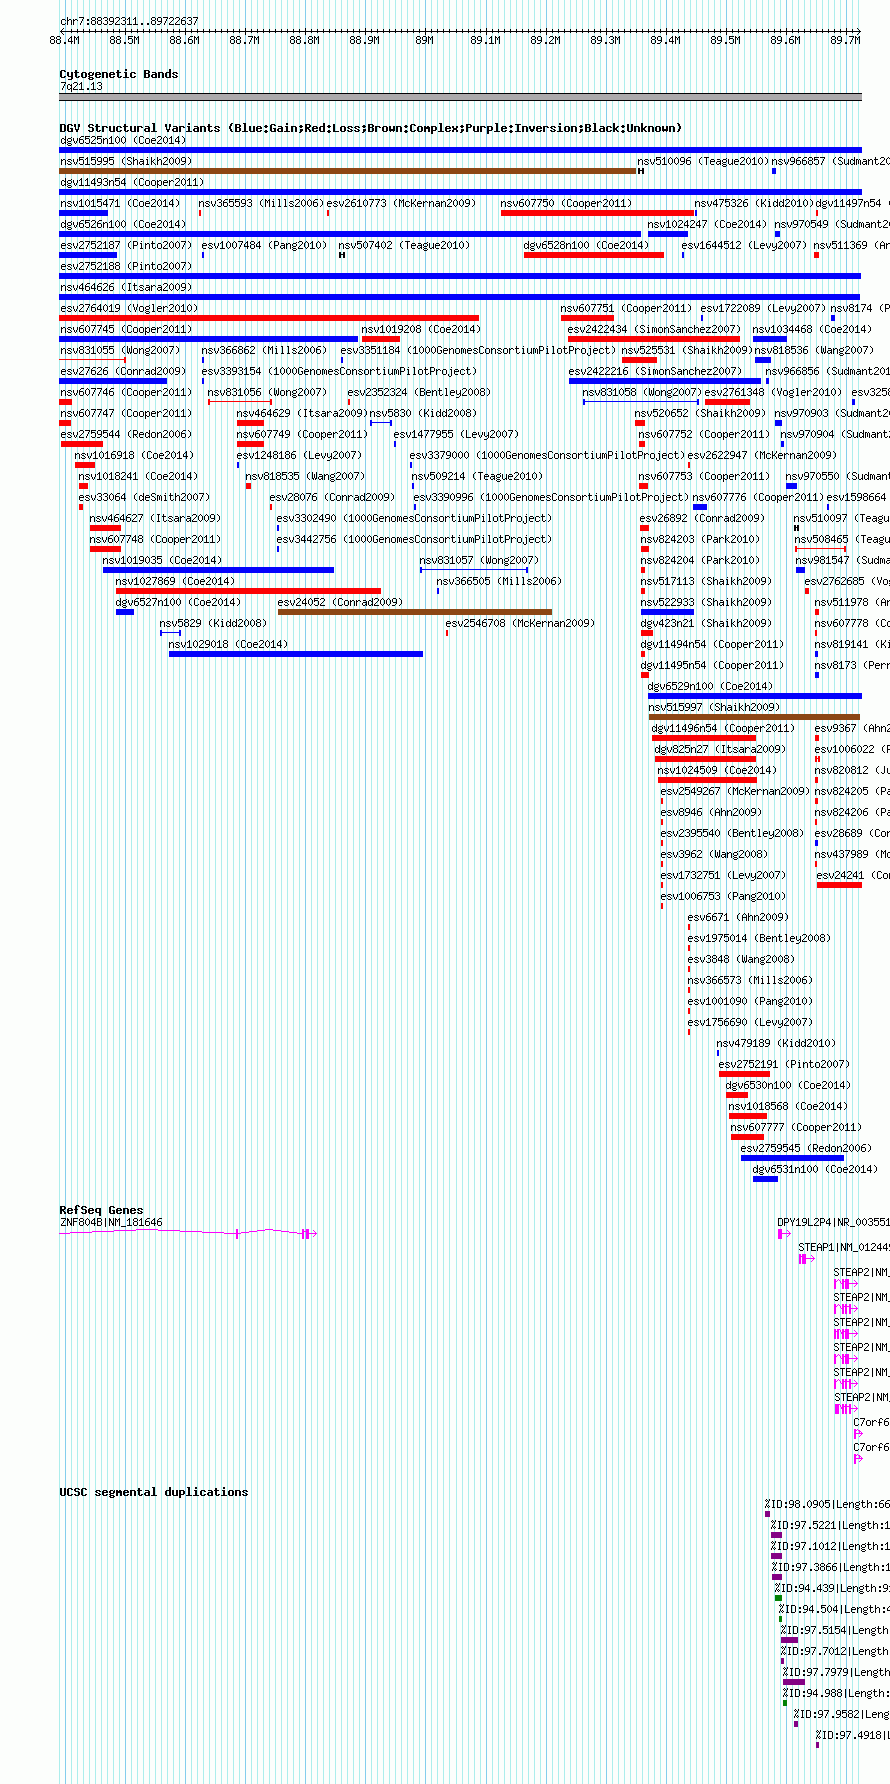The image size is (890, 1784).
Task: Click esv2752191 (Pinto2007) label
Action: (x=785, y=1065)
